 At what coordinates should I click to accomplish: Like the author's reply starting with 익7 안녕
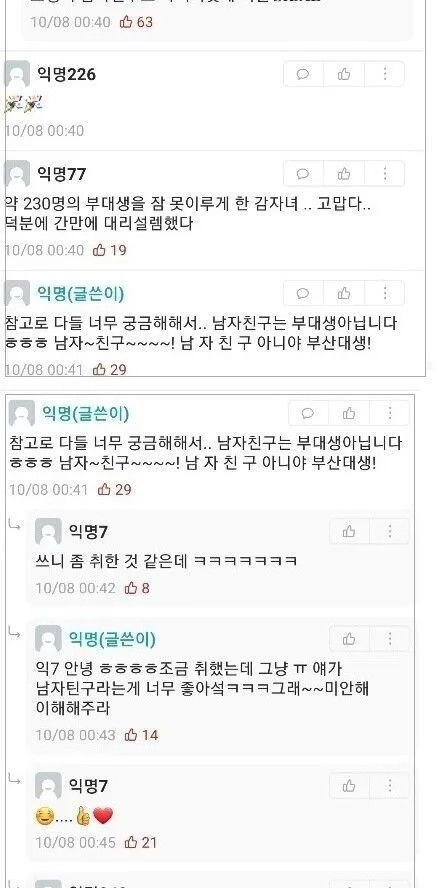tap(349, 639)
